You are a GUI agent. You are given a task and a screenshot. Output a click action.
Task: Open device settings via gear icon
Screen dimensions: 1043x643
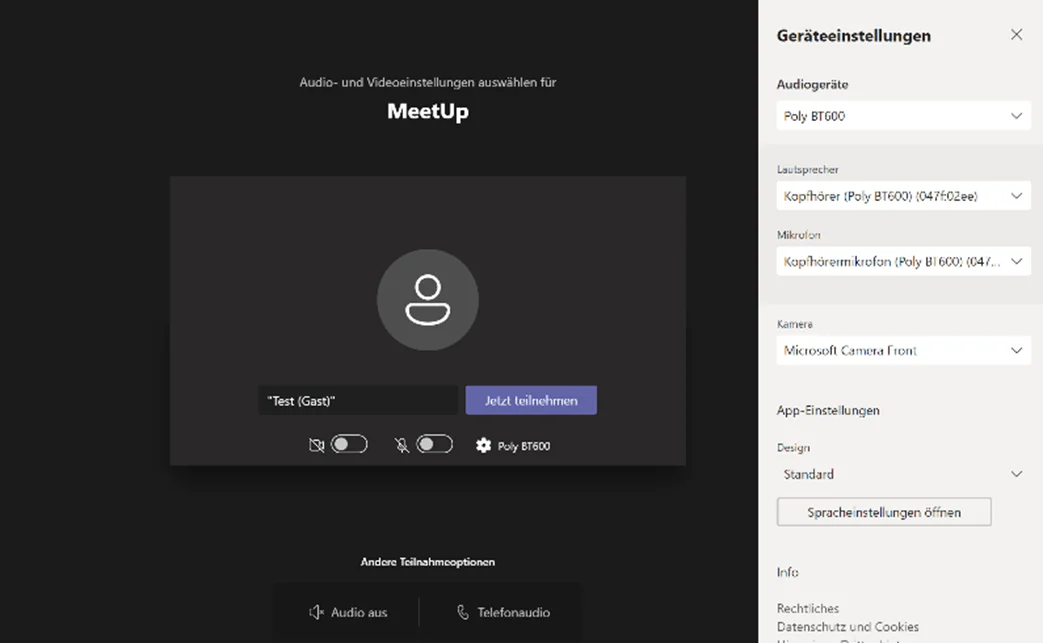(x=484, y=445)
